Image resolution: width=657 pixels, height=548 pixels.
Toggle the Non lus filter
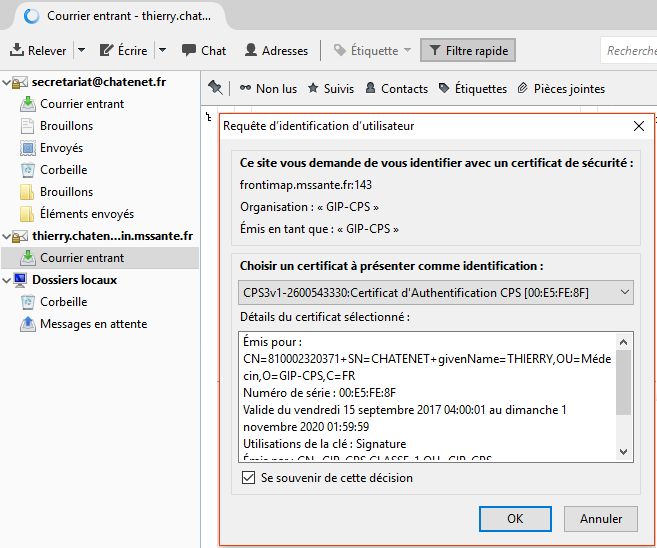tap(268, 88)
